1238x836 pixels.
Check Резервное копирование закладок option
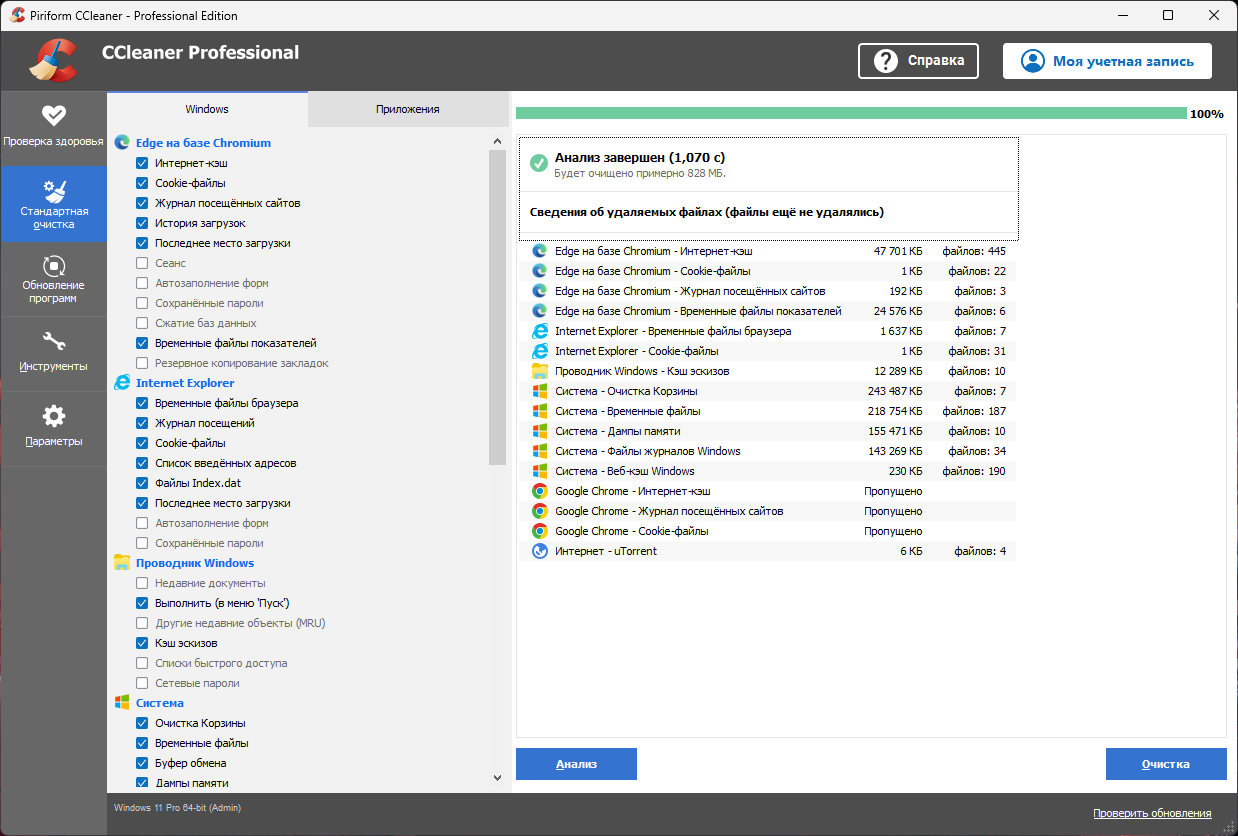tap(142, 363)
